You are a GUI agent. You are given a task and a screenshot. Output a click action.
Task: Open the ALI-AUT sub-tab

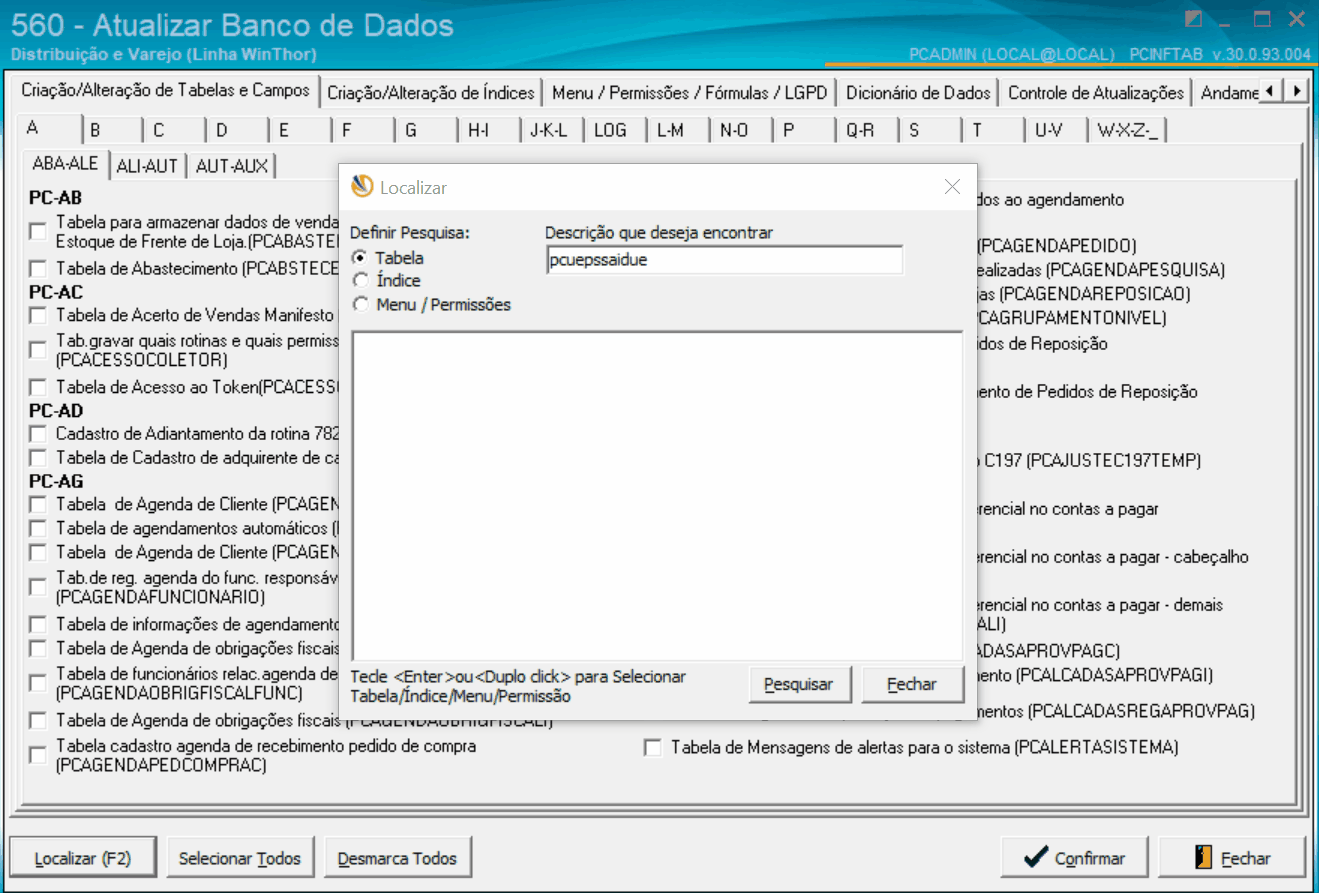(x=147, y=167)
